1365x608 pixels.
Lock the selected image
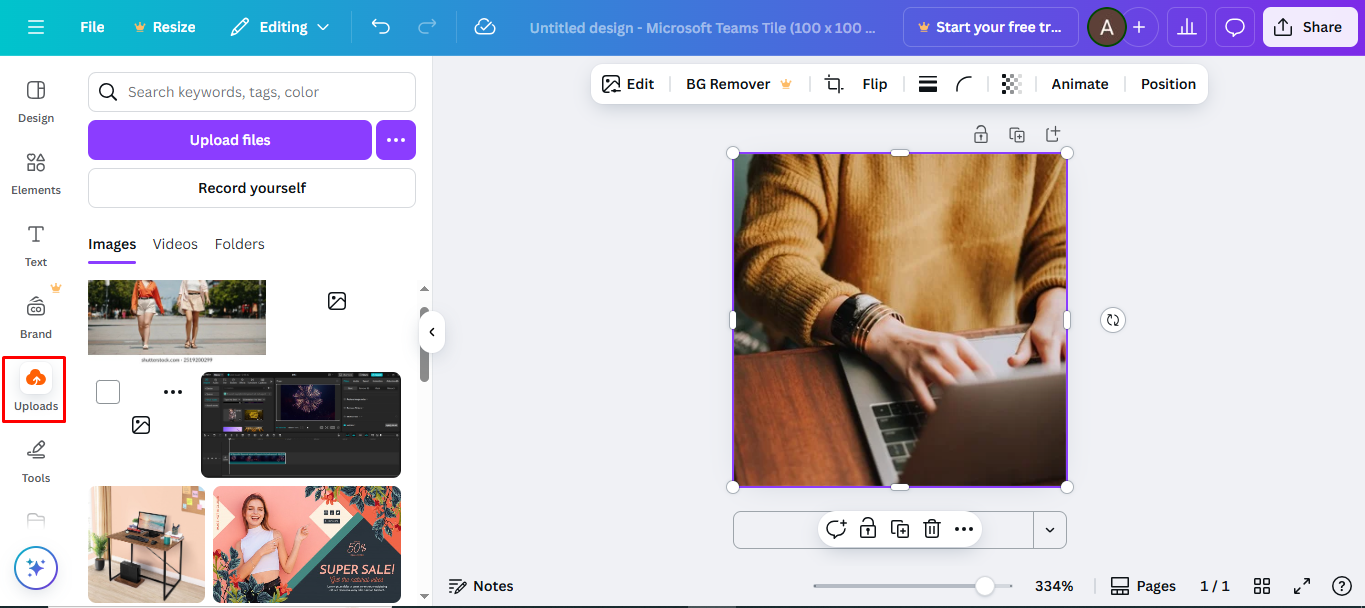coord(867,528)
